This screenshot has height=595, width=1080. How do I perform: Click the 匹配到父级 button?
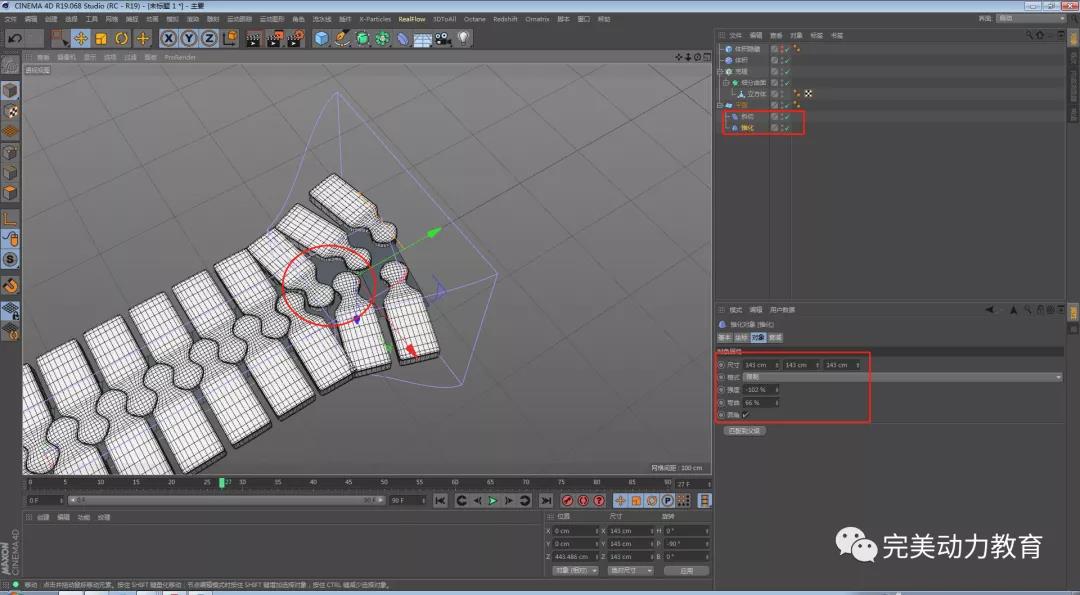point(743,430)
